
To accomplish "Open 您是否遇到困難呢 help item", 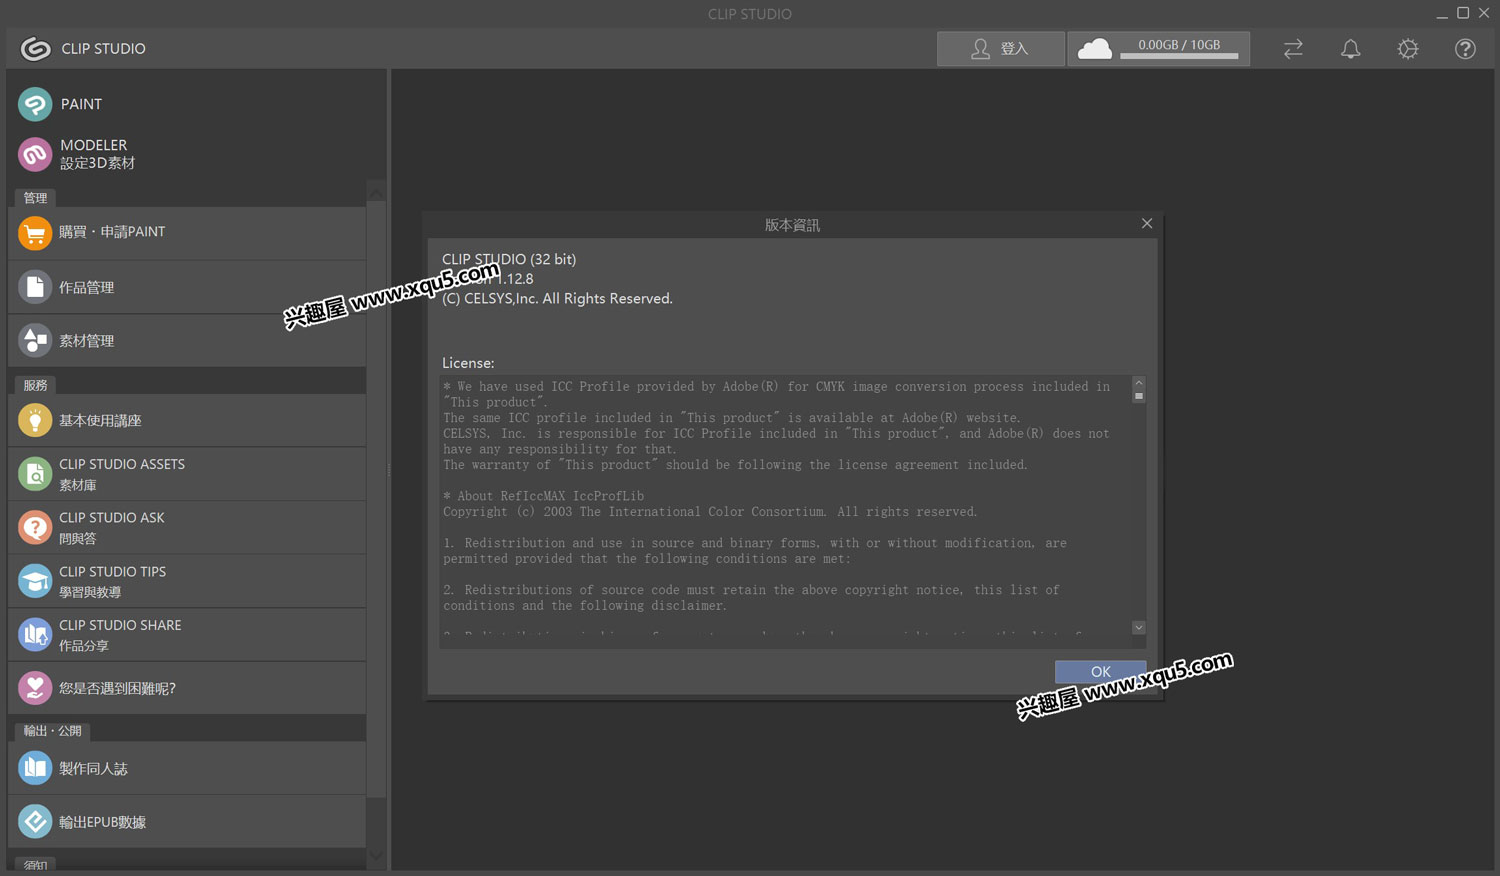I will pos(187,688).
